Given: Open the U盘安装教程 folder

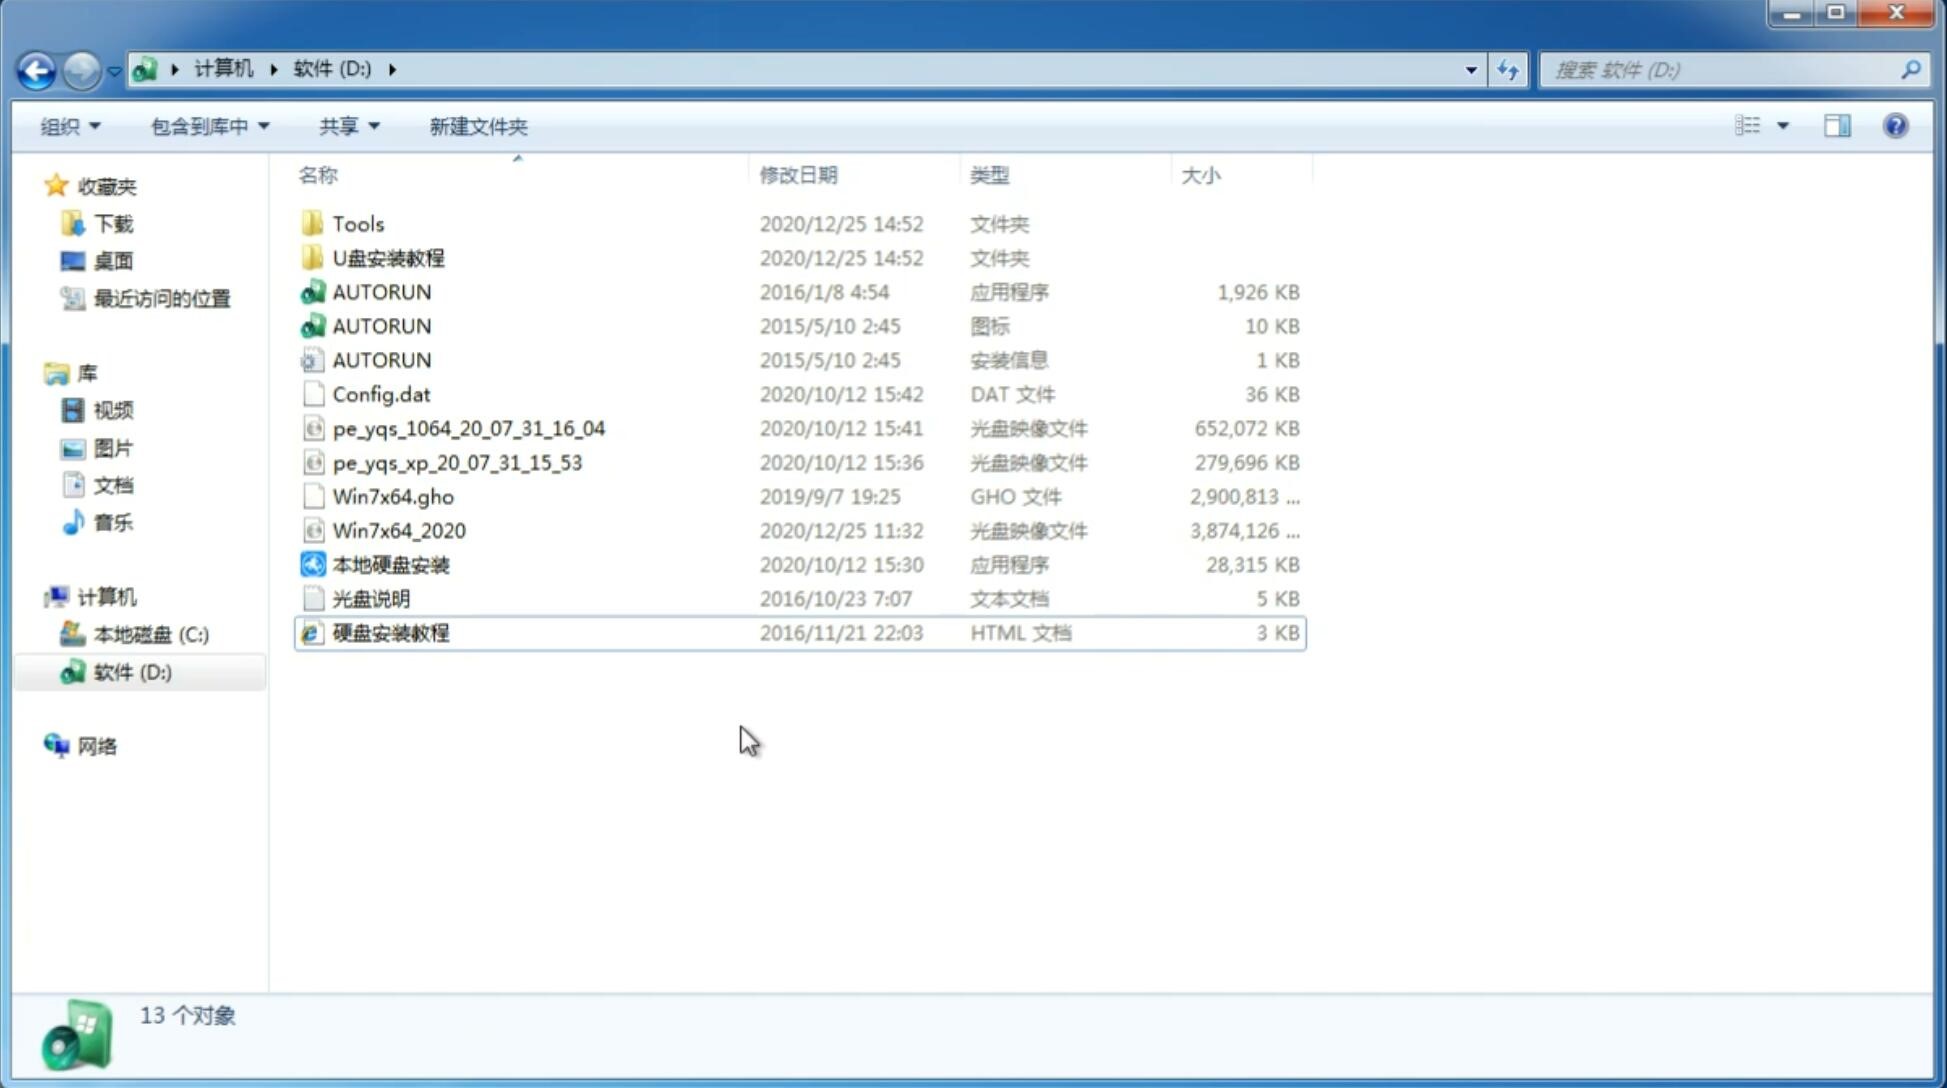Looking at the screenshot, I should 390,257.
